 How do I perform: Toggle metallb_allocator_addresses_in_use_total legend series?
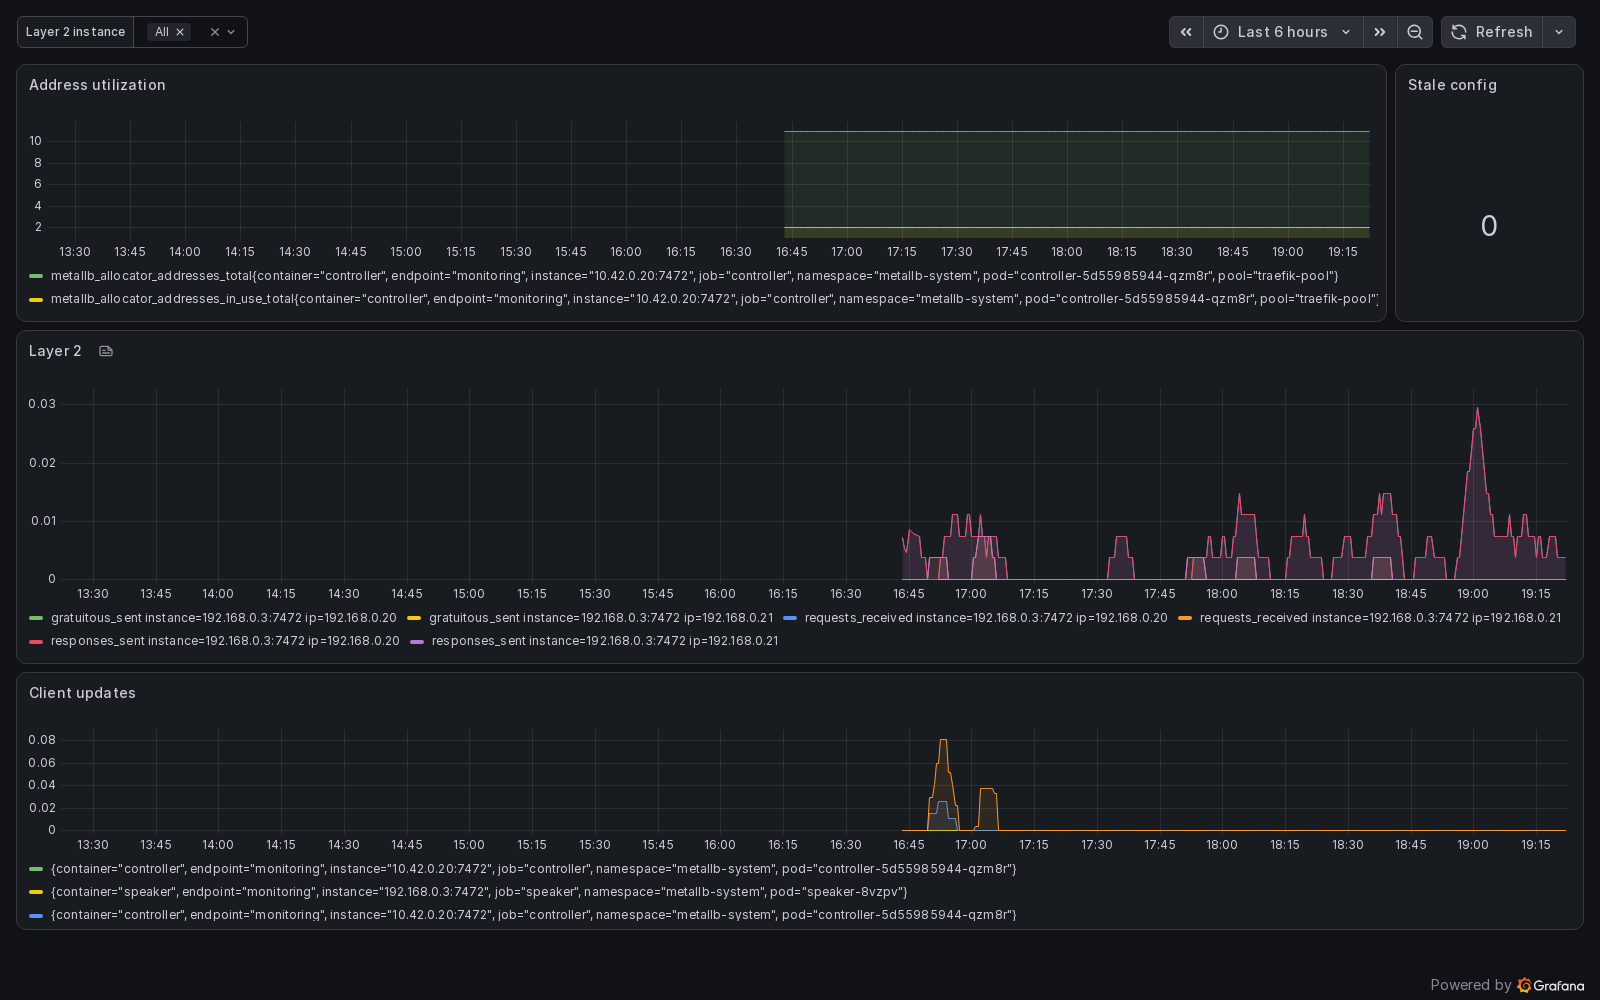point(714,299)
